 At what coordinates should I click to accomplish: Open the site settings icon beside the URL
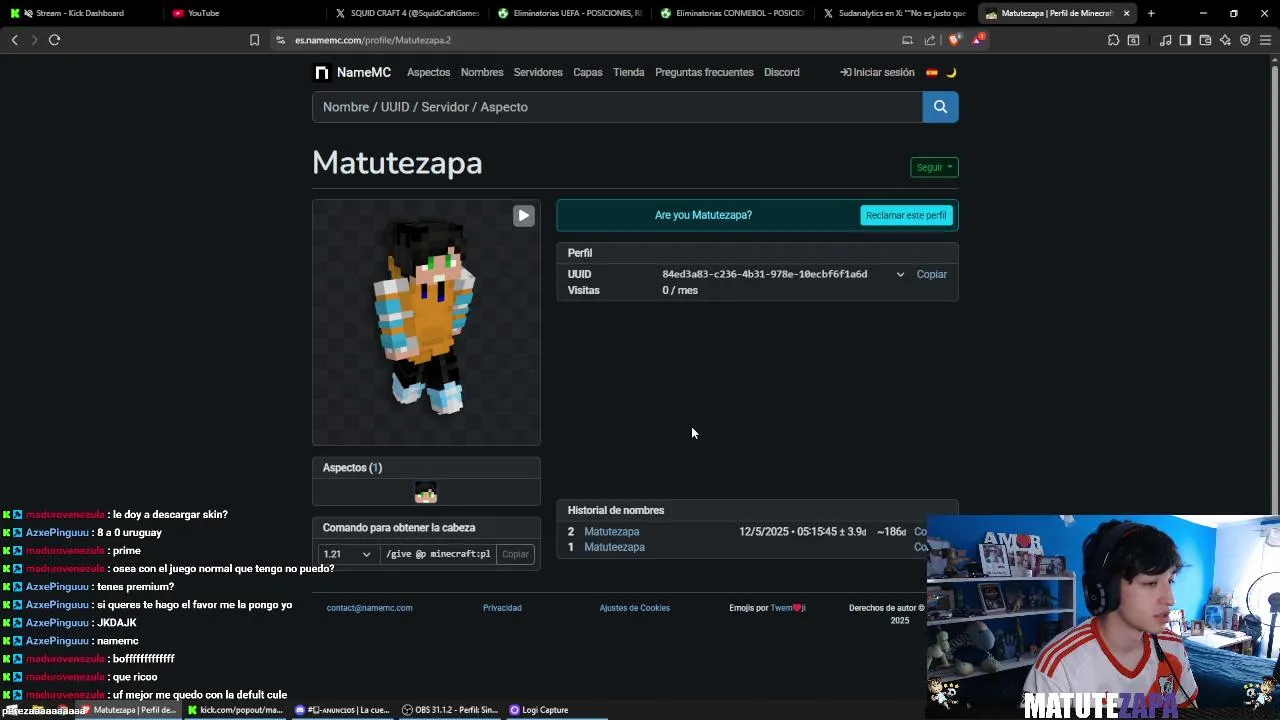point(281,40)
